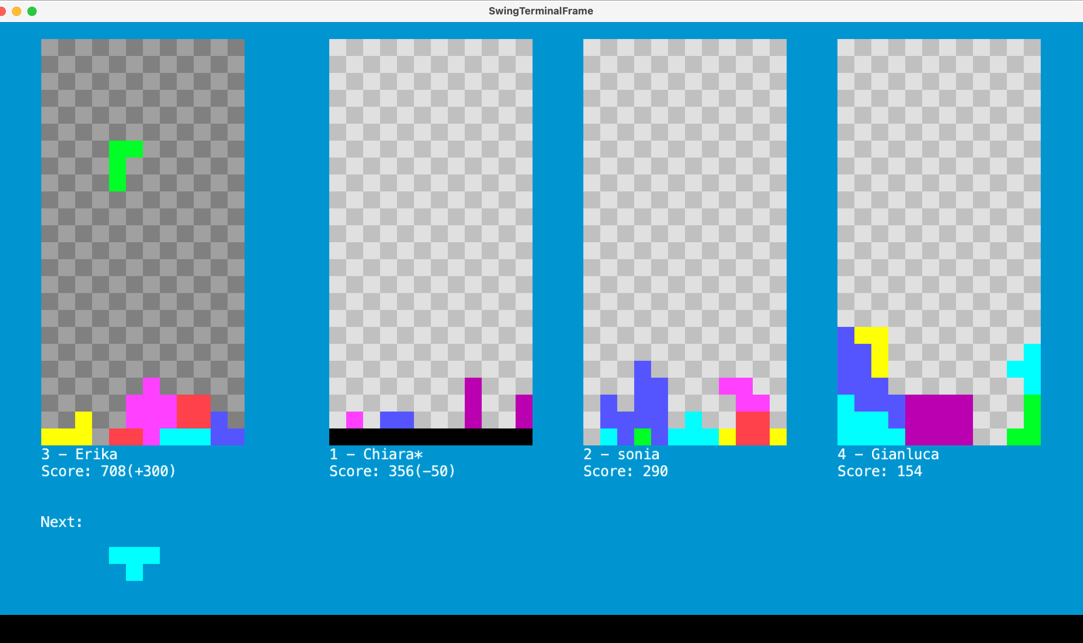Click the tall purple bar in Chiara's board
1083x643 pixels.
click(x=473, y=403)
